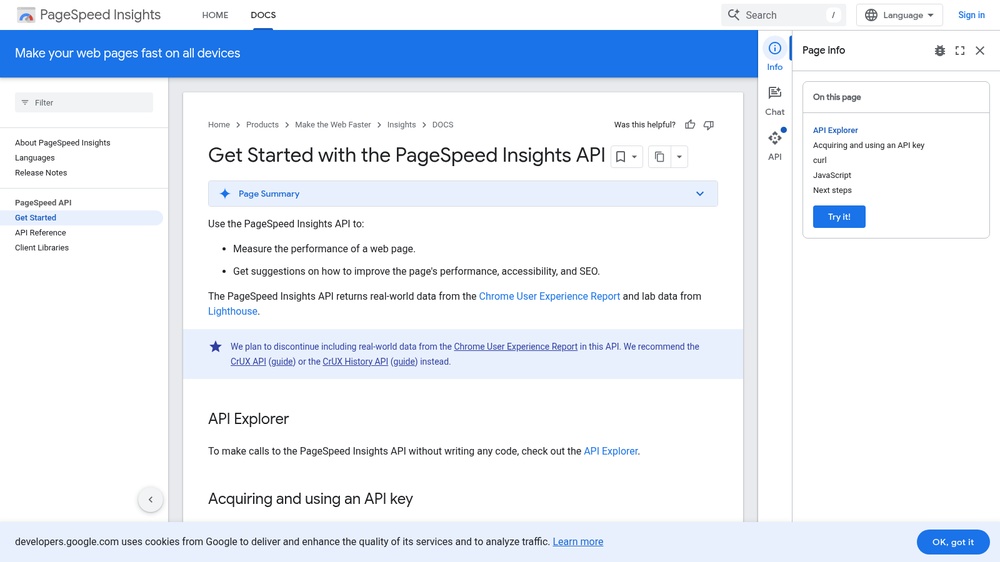Focus the Search input field
Image resolution: width=1000 pixels, height=562 pixels.
coord(783,15)
